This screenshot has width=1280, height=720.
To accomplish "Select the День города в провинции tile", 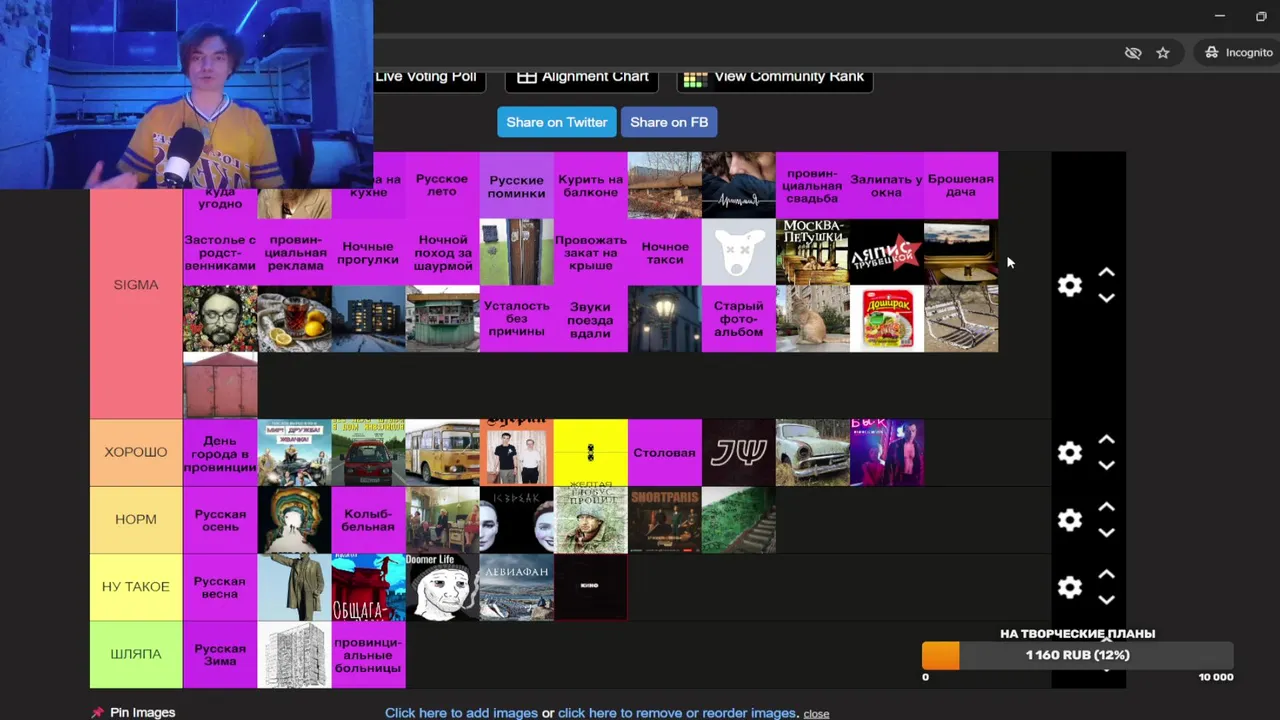I will point(220,452).
